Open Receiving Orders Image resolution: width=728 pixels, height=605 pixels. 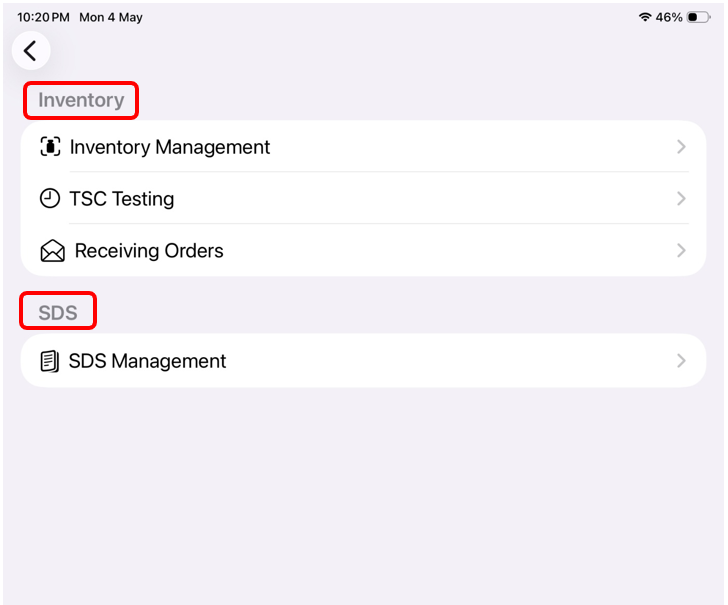click(364, 251)
